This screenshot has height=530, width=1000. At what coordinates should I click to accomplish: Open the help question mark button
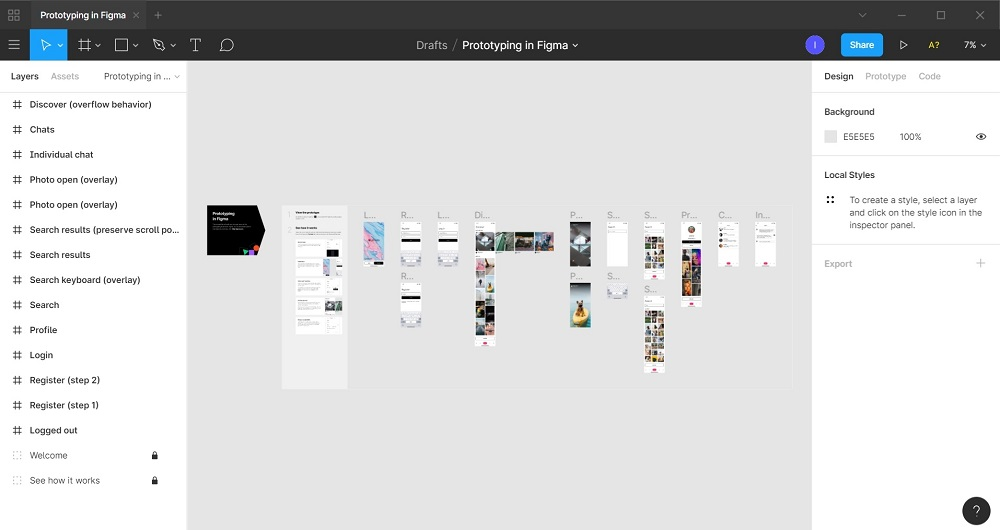[x=976, y=511]
